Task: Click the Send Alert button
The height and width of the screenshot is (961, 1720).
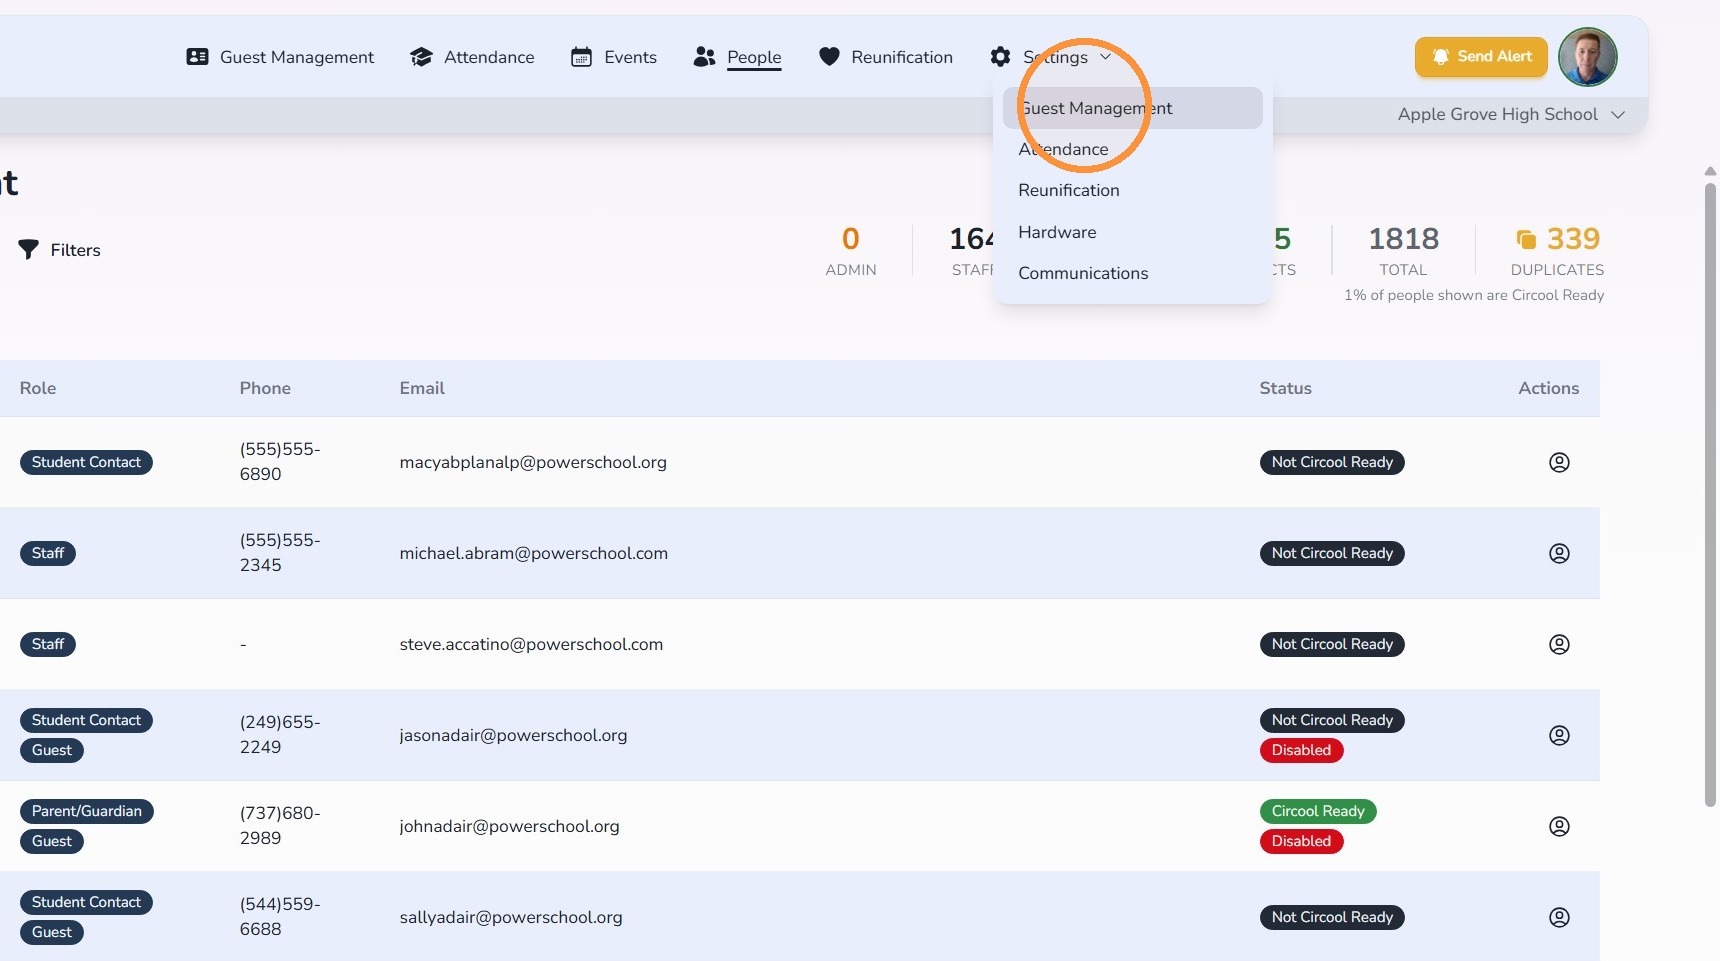Action: 1481,57
